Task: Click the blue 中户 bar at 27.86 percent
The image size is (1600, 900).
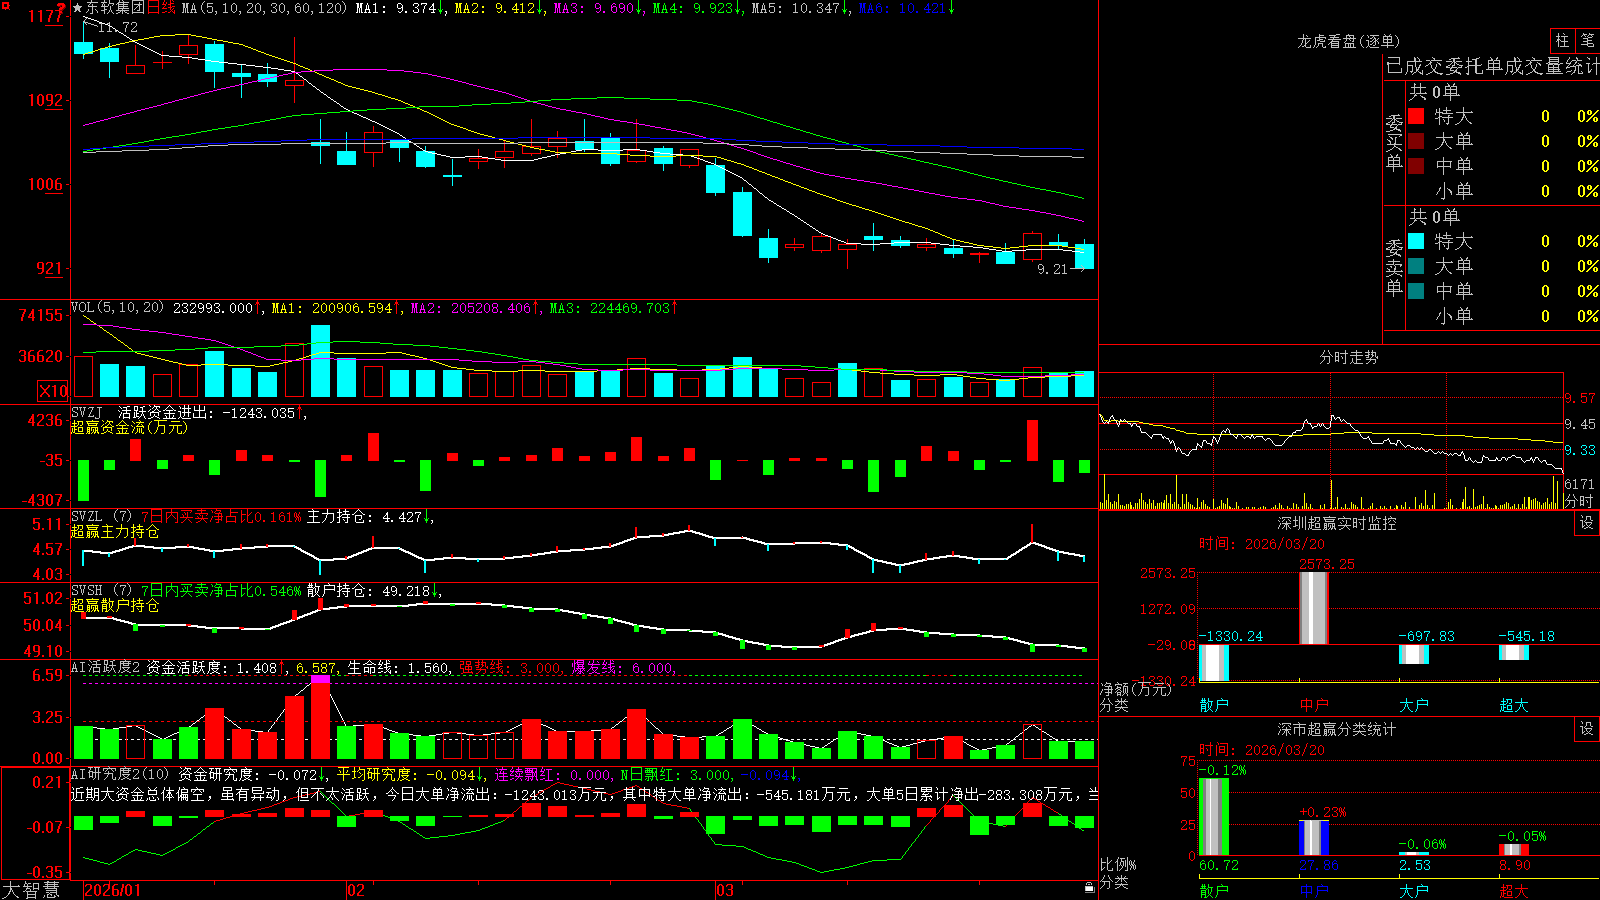Action: point(1314,838)
